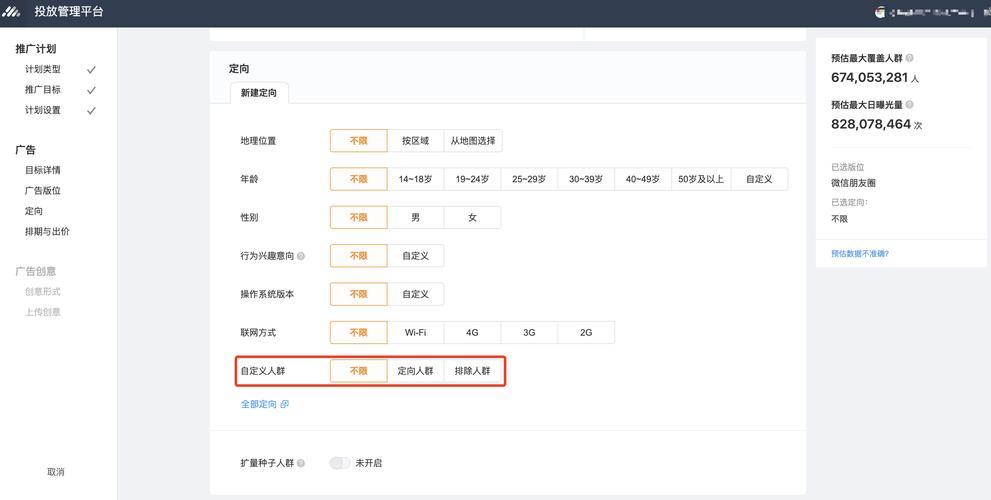Toggle the 扩量种子人群 switch on
The width and height of the screenshot is (991, 500).
pyautogui.click(x=339, y=463)
